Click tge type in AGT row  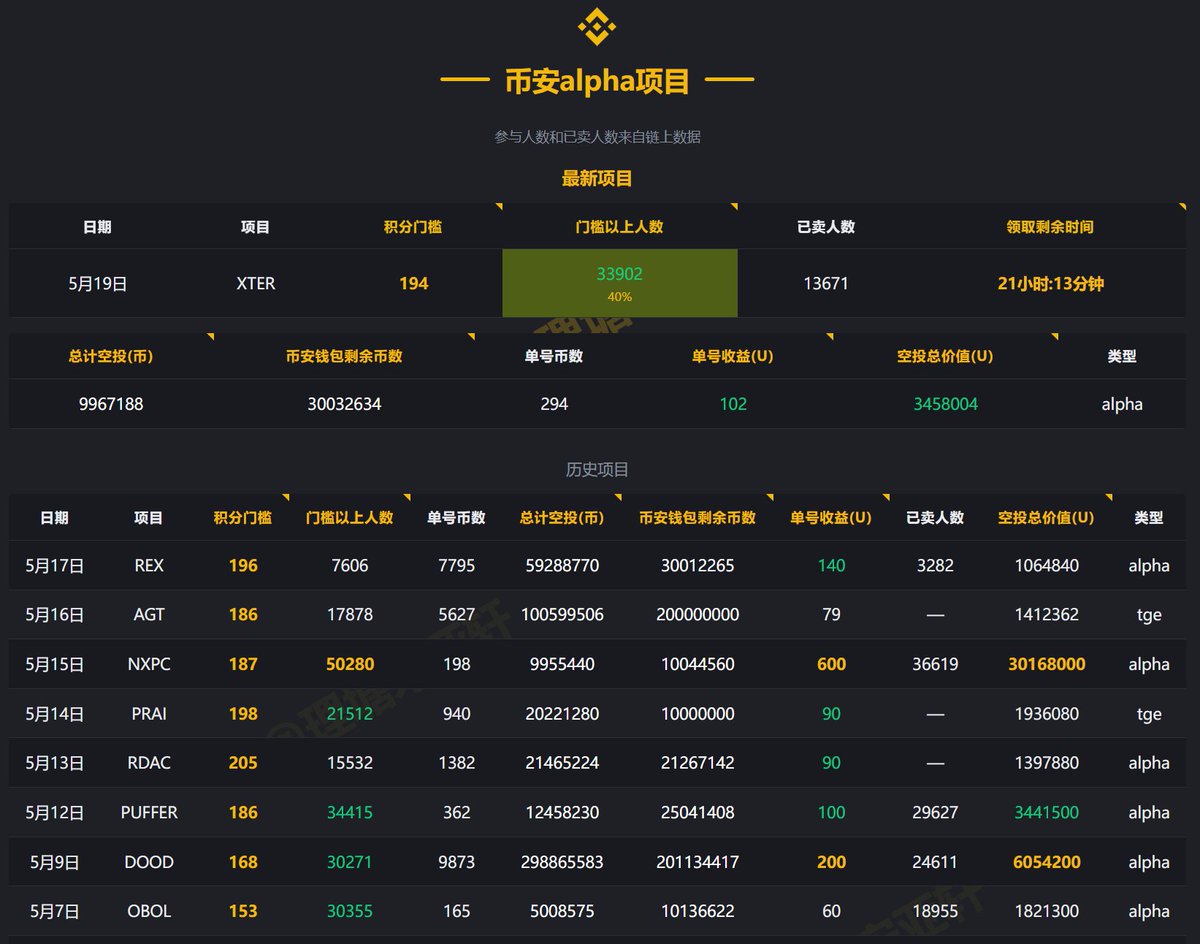pos(1149,615)
